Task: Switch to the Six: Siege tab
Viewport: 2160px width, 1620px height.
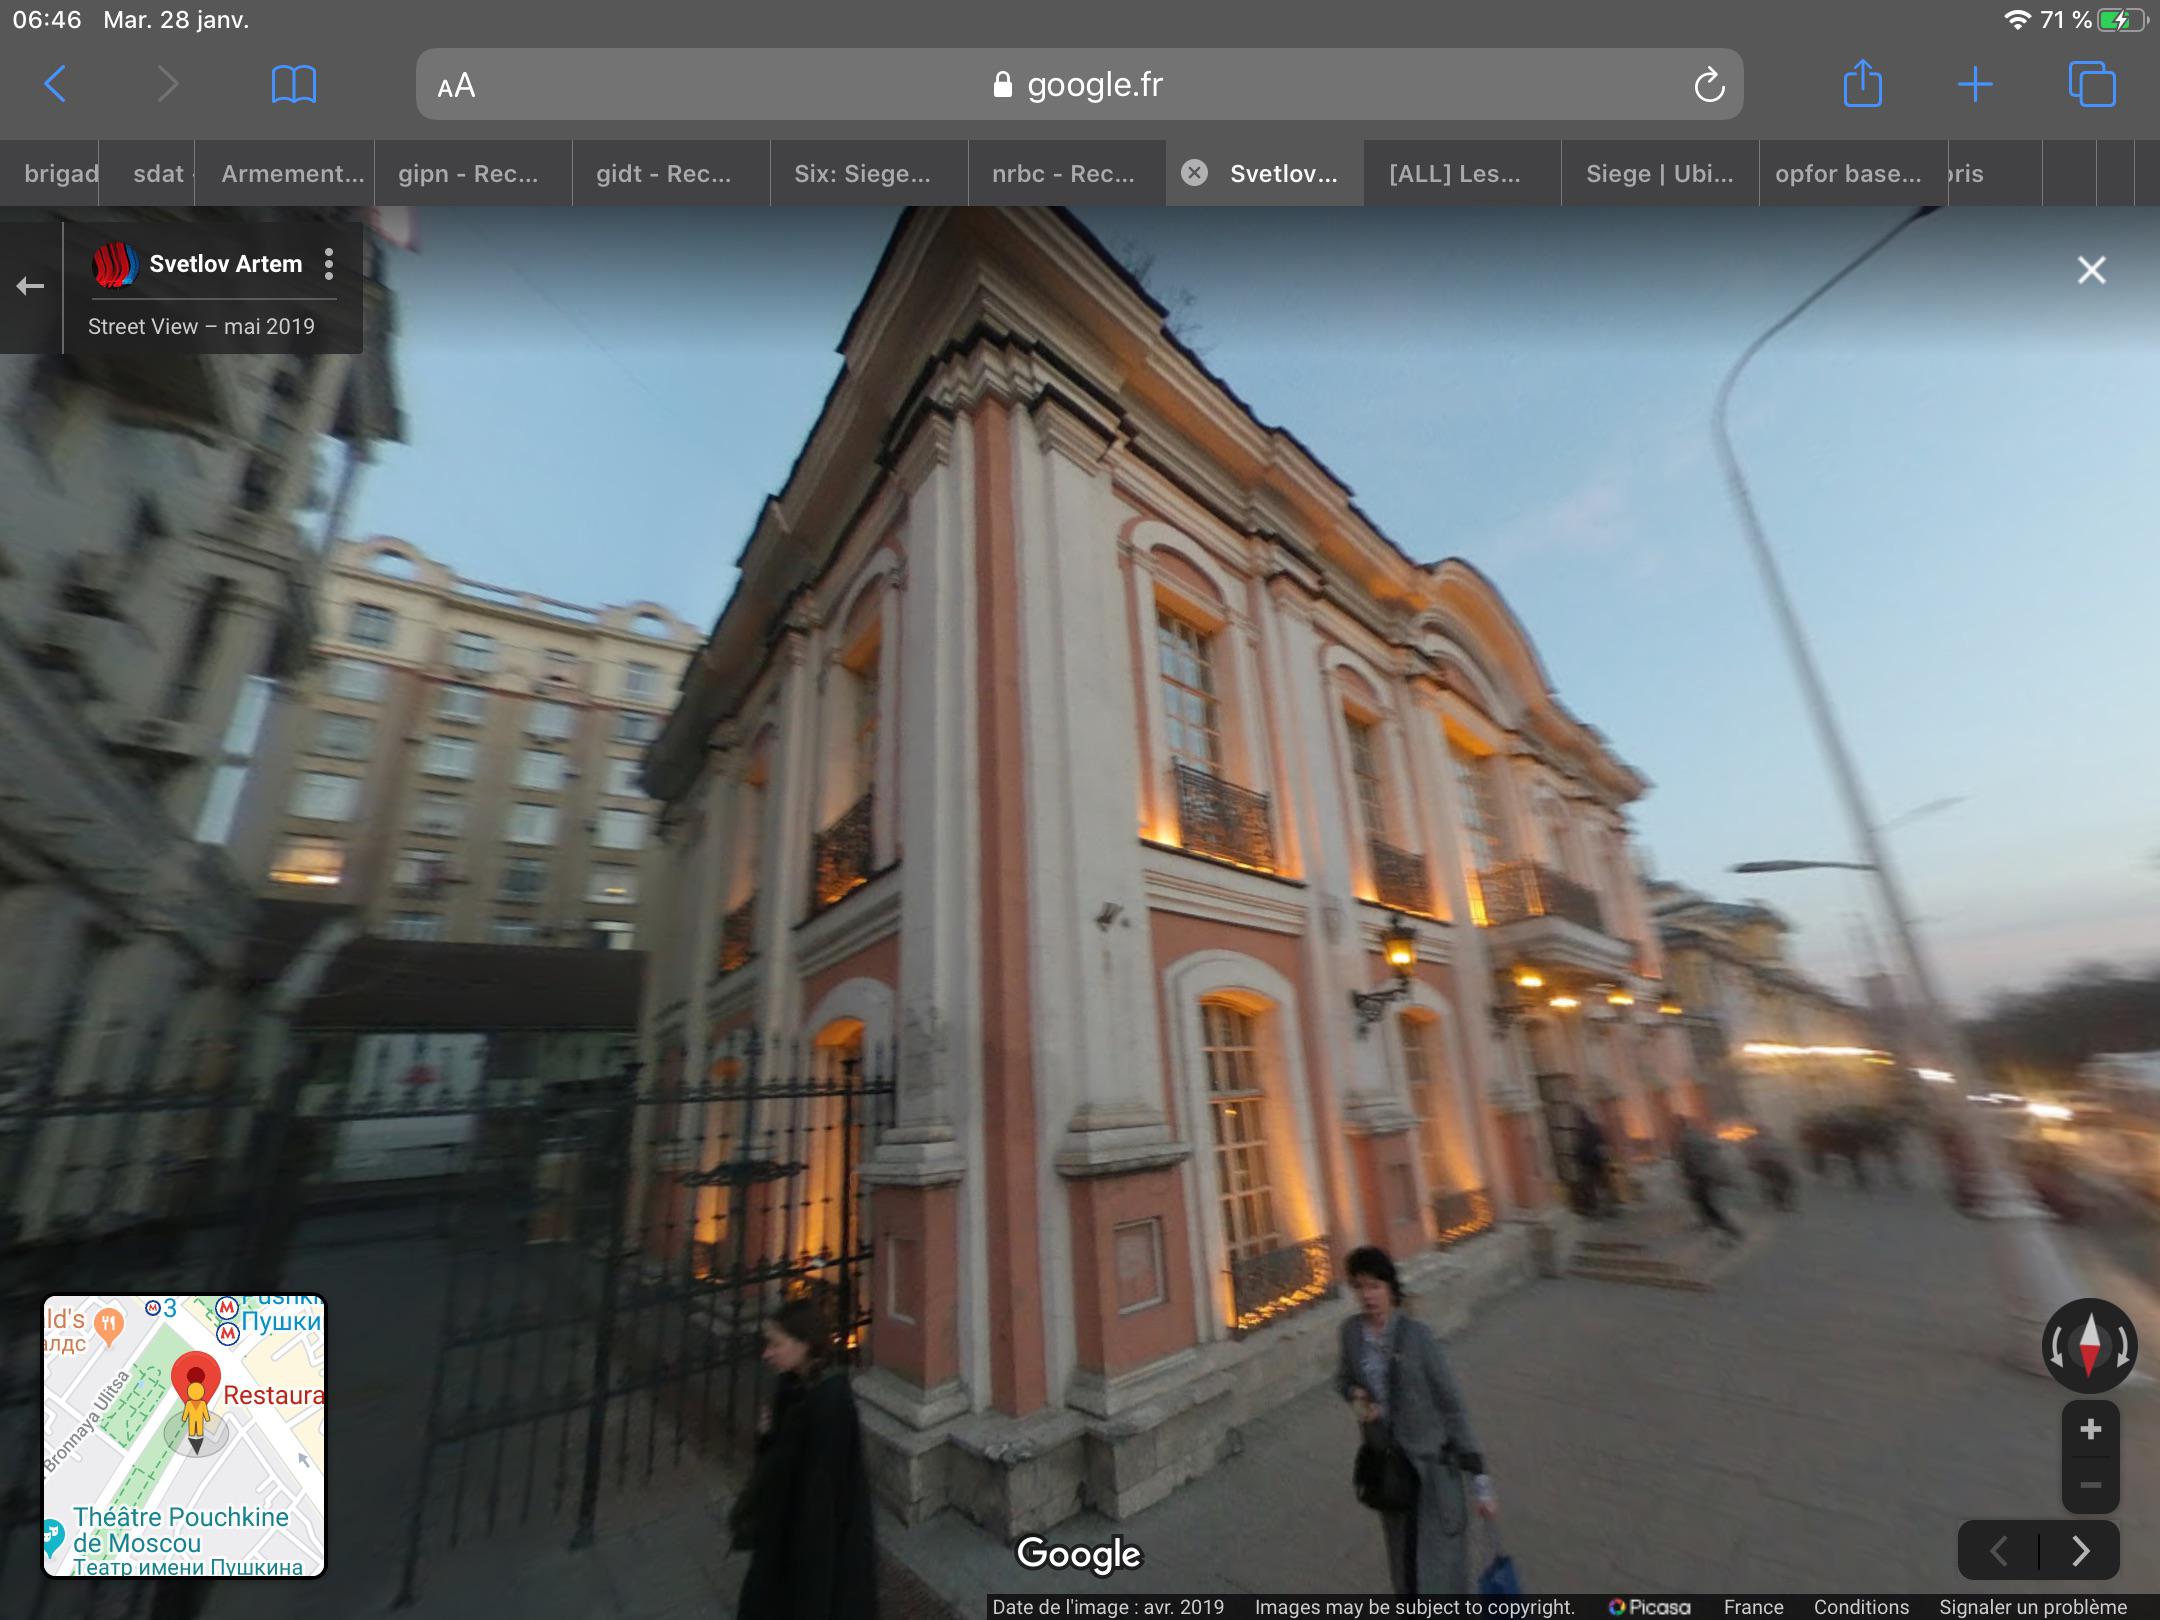Action: pos(862,174)
